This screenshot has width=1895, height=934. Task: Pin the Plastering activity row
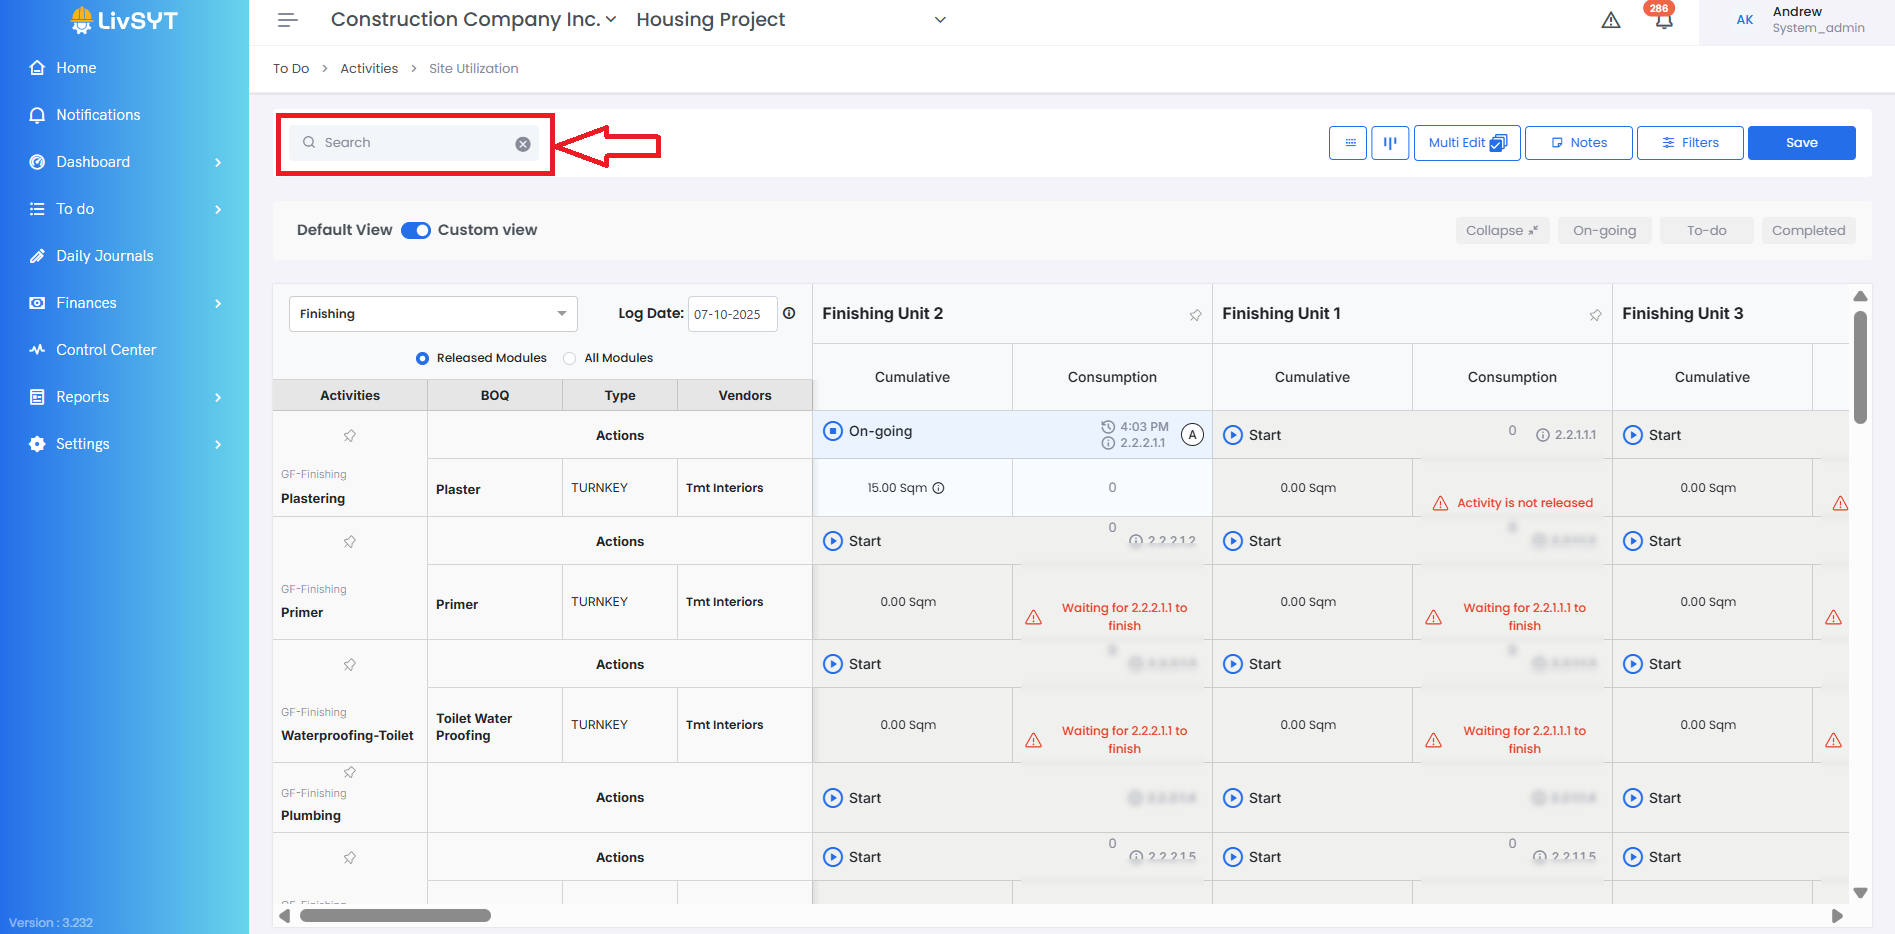pyautogui.click(x=350, y=436)
